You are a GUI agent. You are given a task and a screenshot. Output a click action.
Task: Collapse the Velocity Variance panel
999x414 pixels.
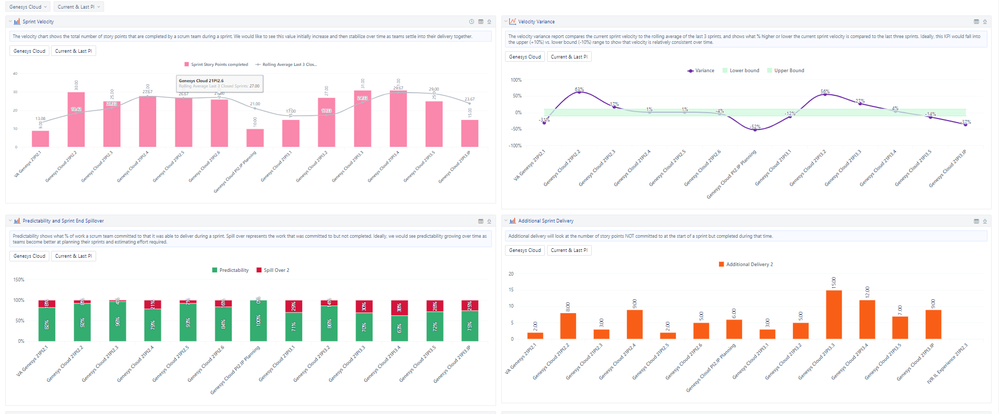pos(506,21)
